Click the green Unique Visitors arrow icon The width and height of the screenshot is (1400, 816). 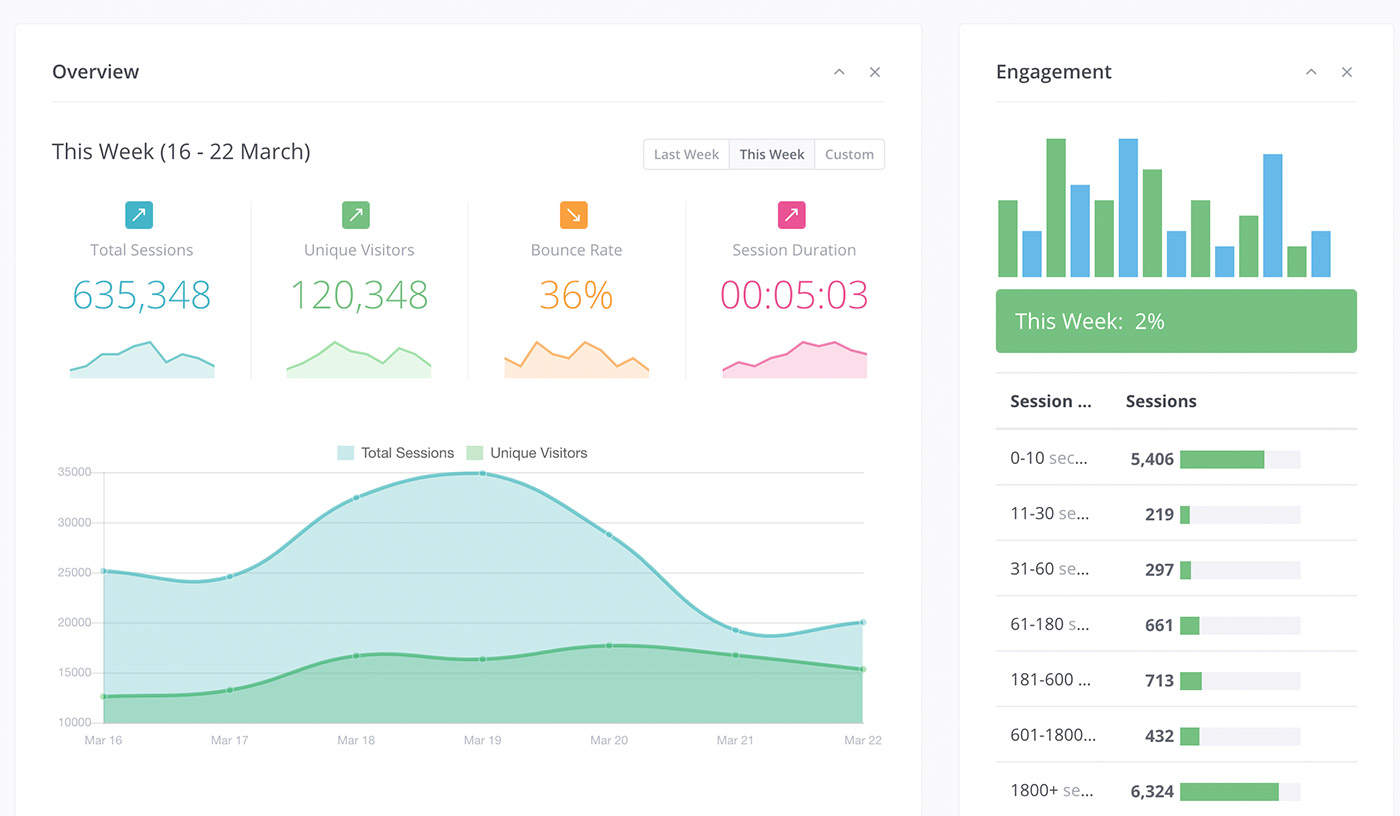pyautogui.click(x=356, y=215)
